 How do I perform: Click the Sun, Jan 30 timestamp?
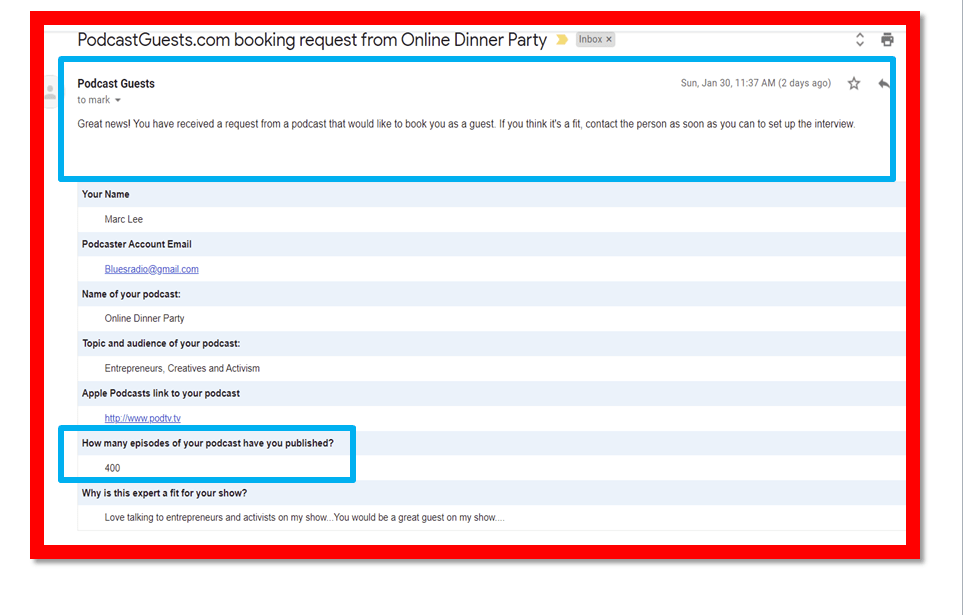(755, 84)
